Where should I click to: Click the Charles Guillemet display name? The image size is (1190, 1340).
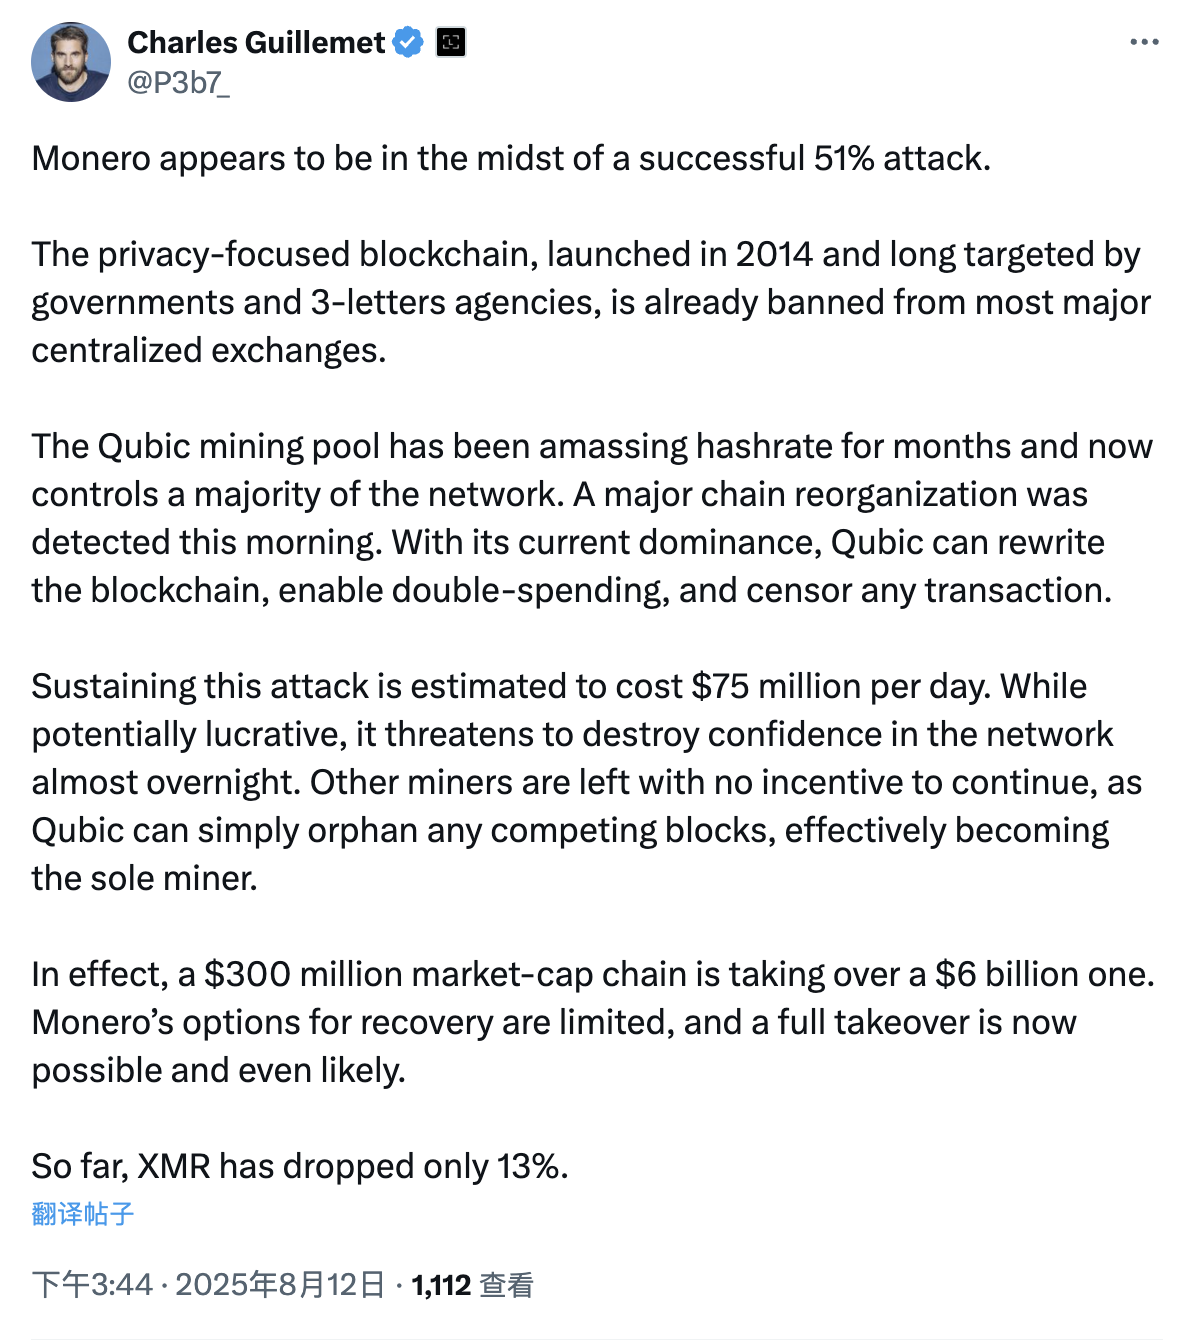[x=256, y=42]
